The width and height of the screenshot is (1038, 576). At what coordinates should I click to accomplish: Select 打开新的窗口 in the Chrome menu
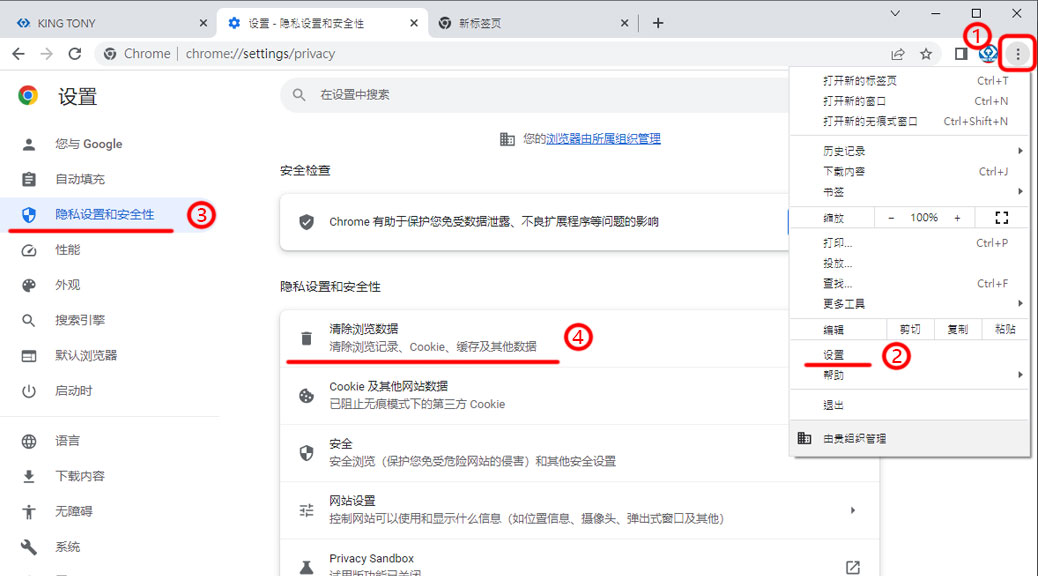coord(910,101)
